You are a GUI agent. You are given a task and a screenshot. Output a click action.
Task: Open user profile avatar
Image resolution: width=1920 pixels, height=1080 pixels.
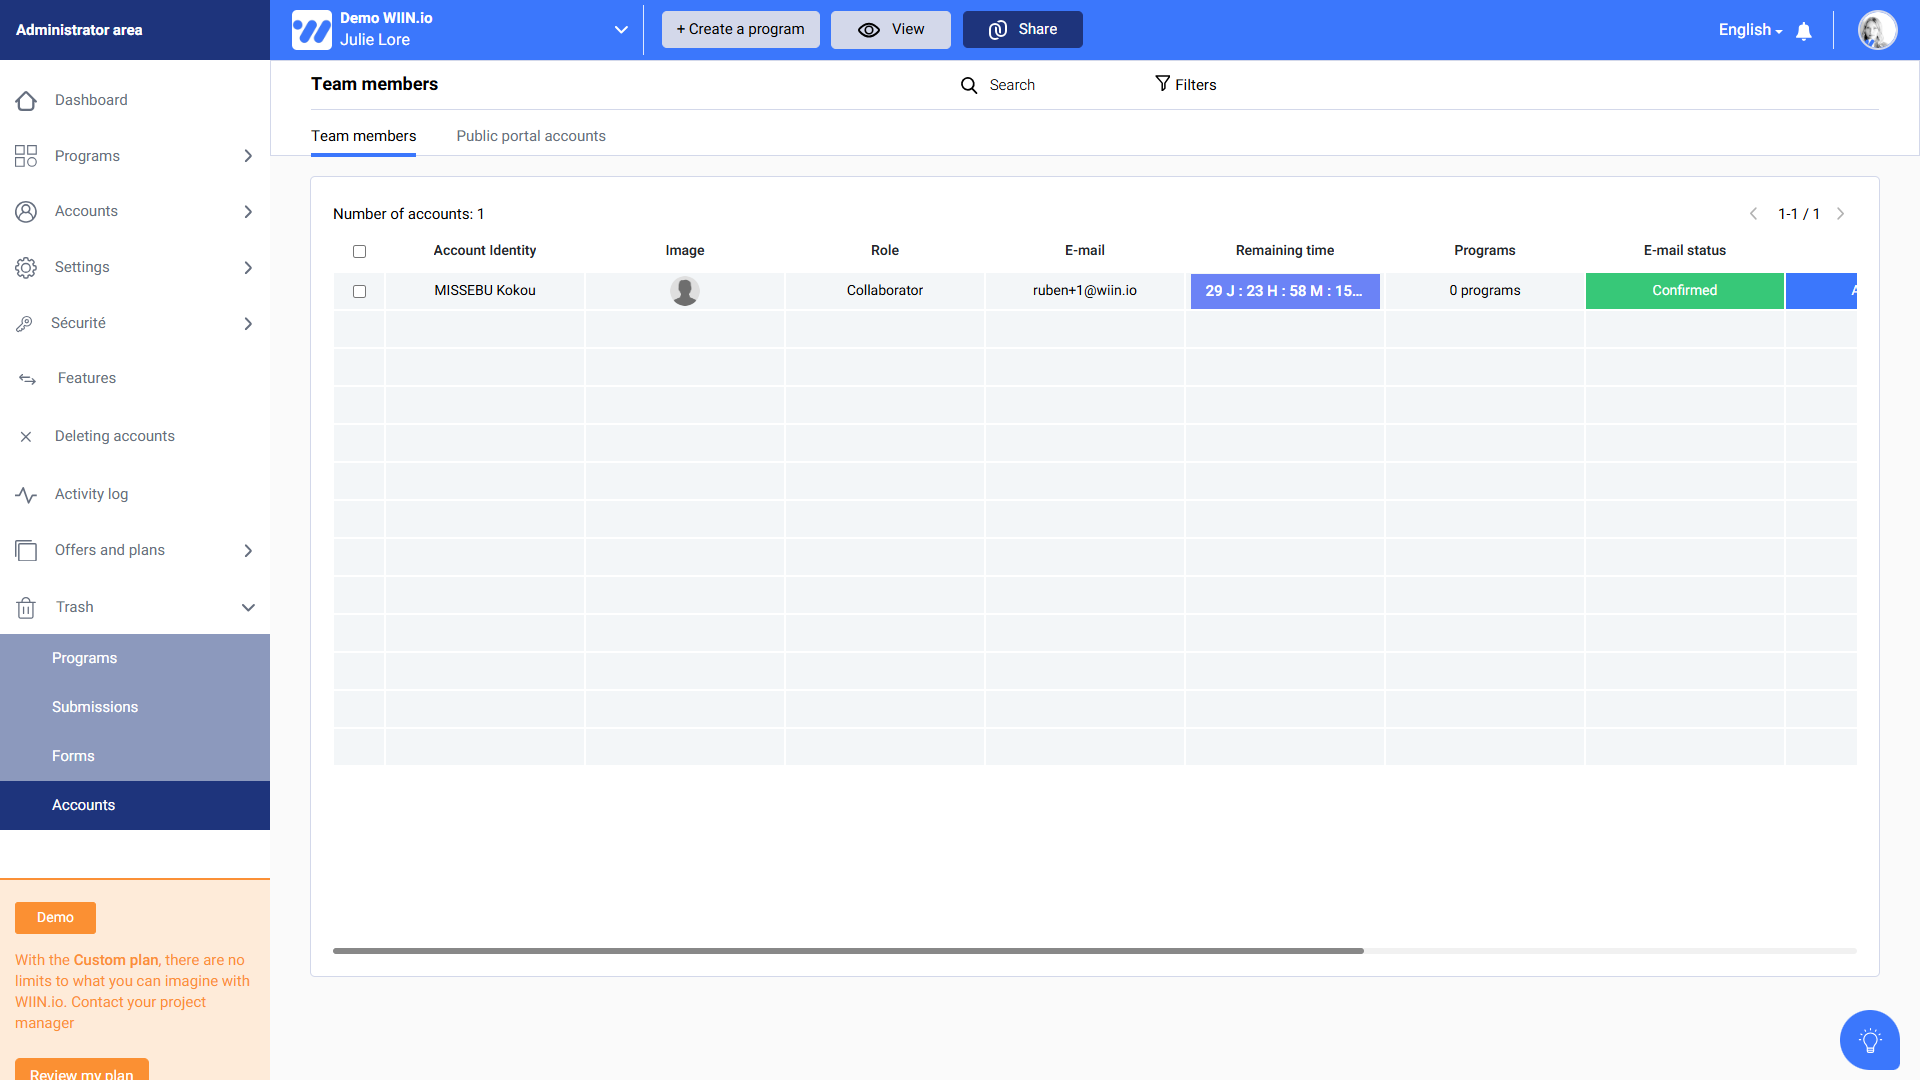[1877, 30]
